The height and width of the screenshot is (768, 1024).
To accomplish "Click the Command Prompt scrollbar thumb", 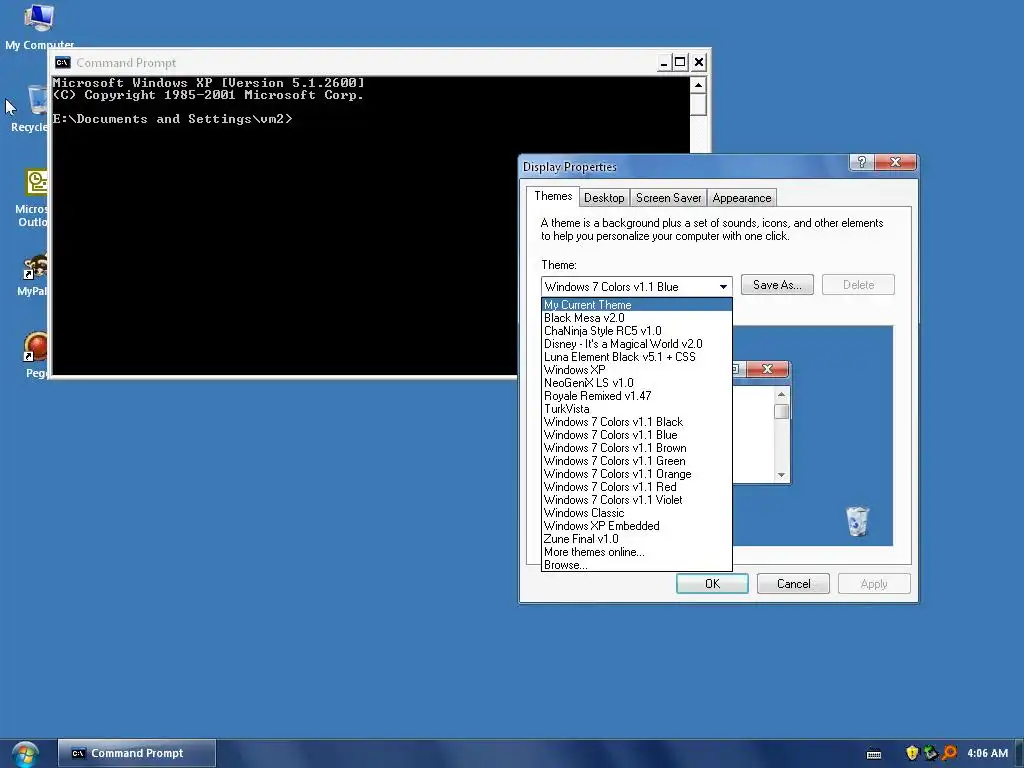I will pyautogui.click(x=698, y=104).
